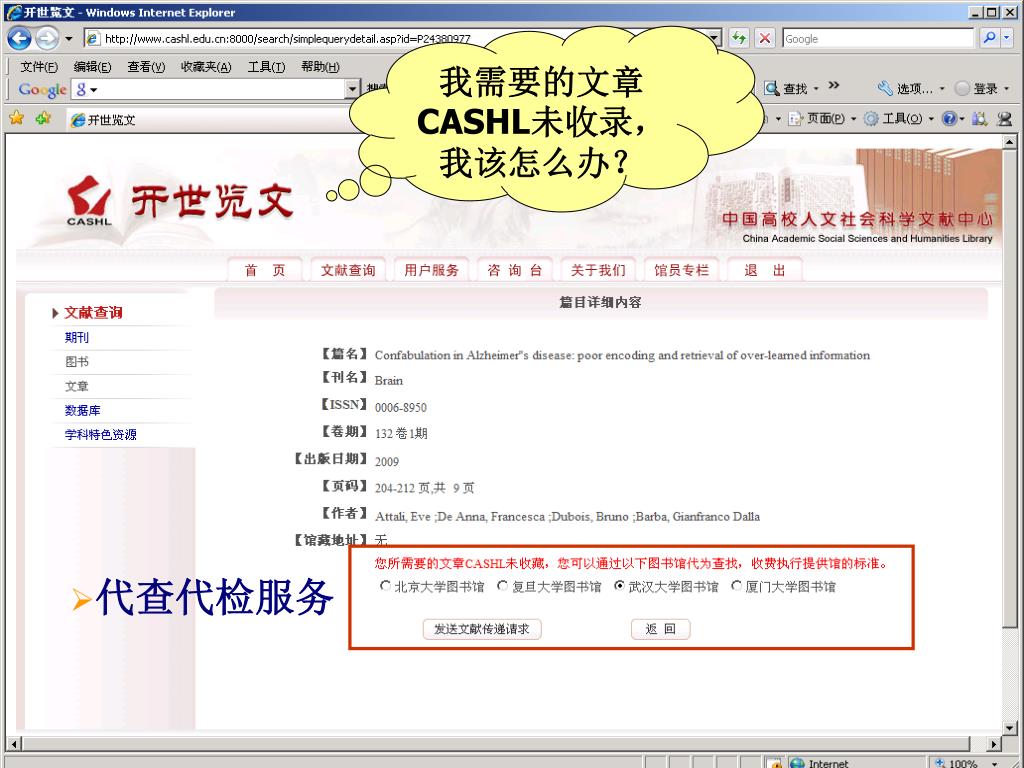The width and height of the screenshot is (1024, 768).
Task: Open 数据库 in the left sidebar
Action: (x=82, y=410)
